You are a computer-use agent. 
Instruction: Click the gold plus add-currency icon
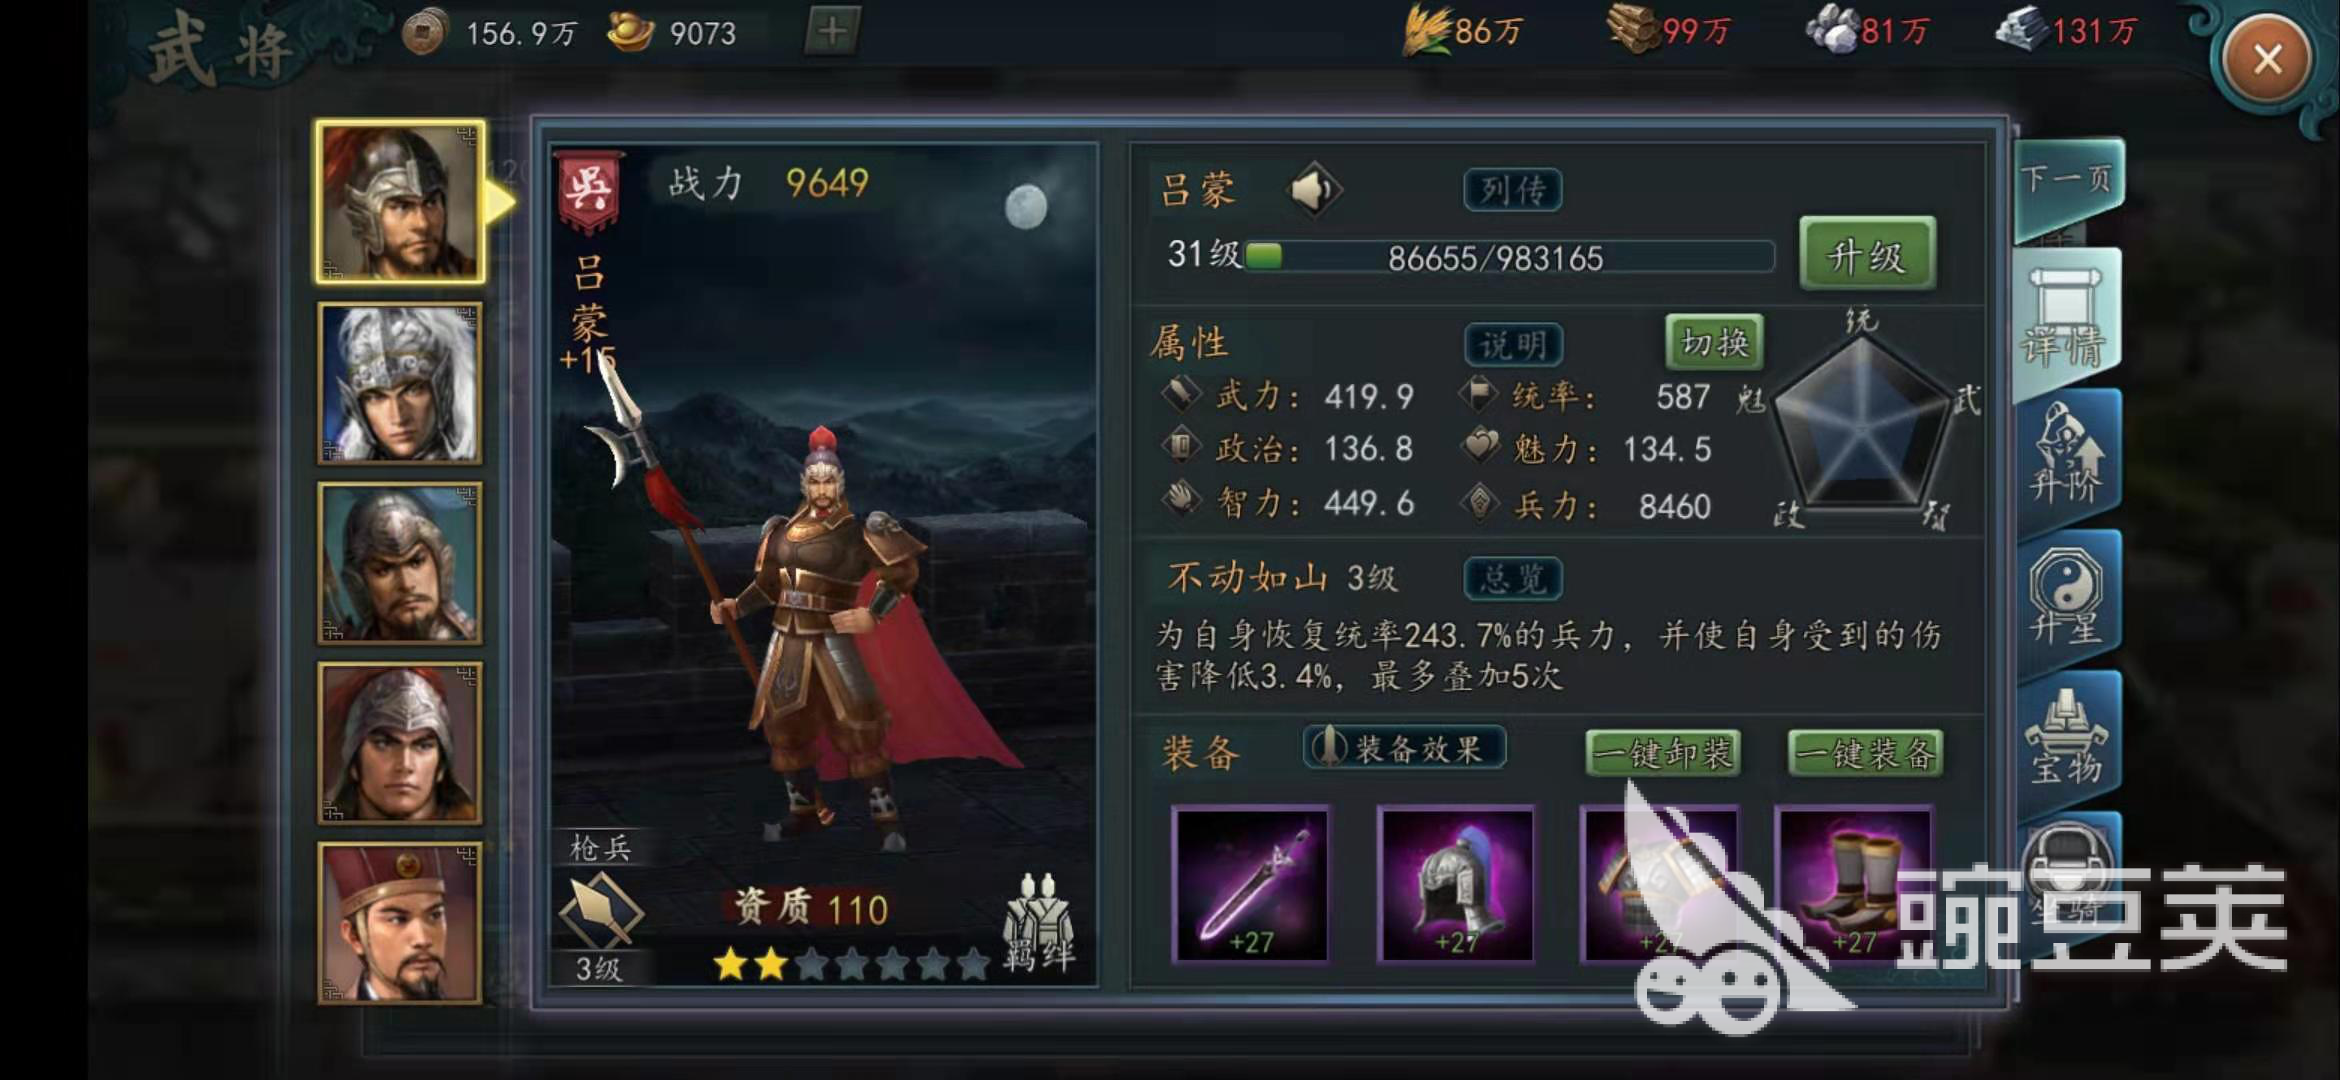click(832, 32)
